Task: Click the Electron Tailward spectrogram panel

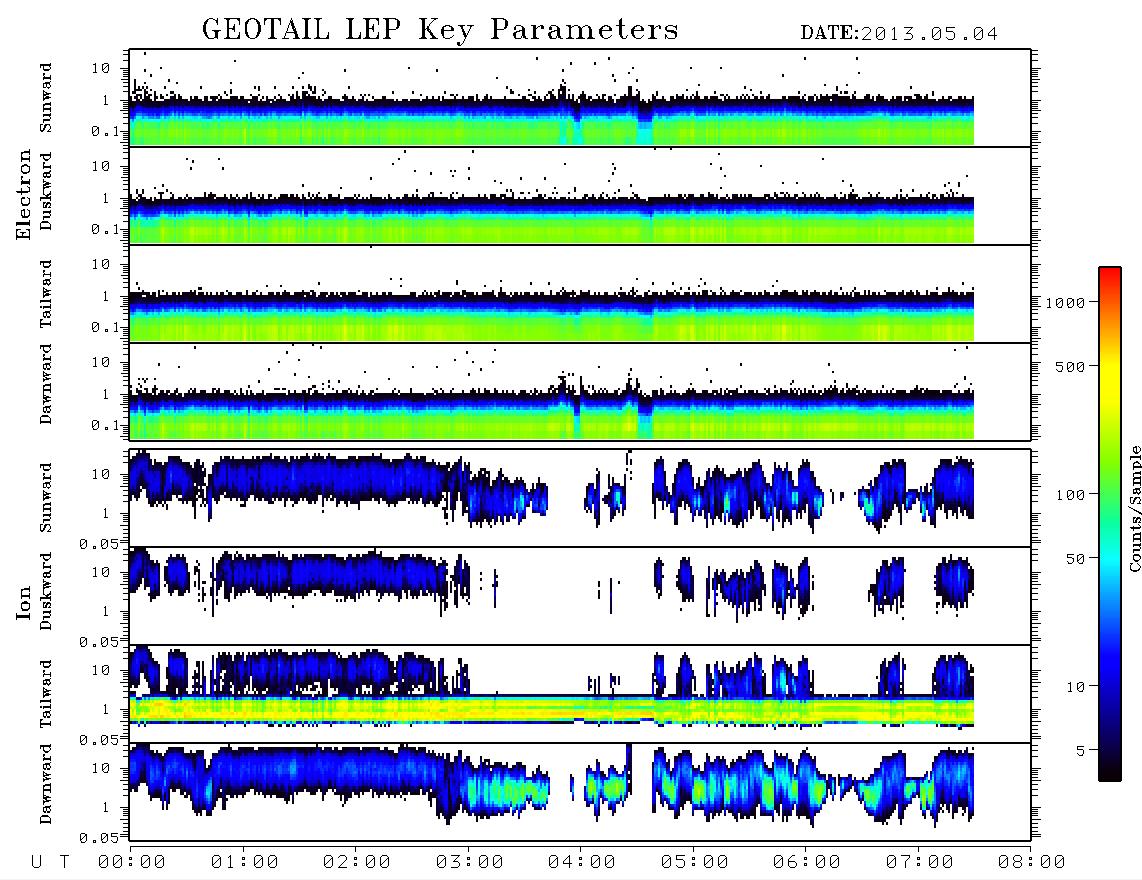Action: tap(580, 294)
